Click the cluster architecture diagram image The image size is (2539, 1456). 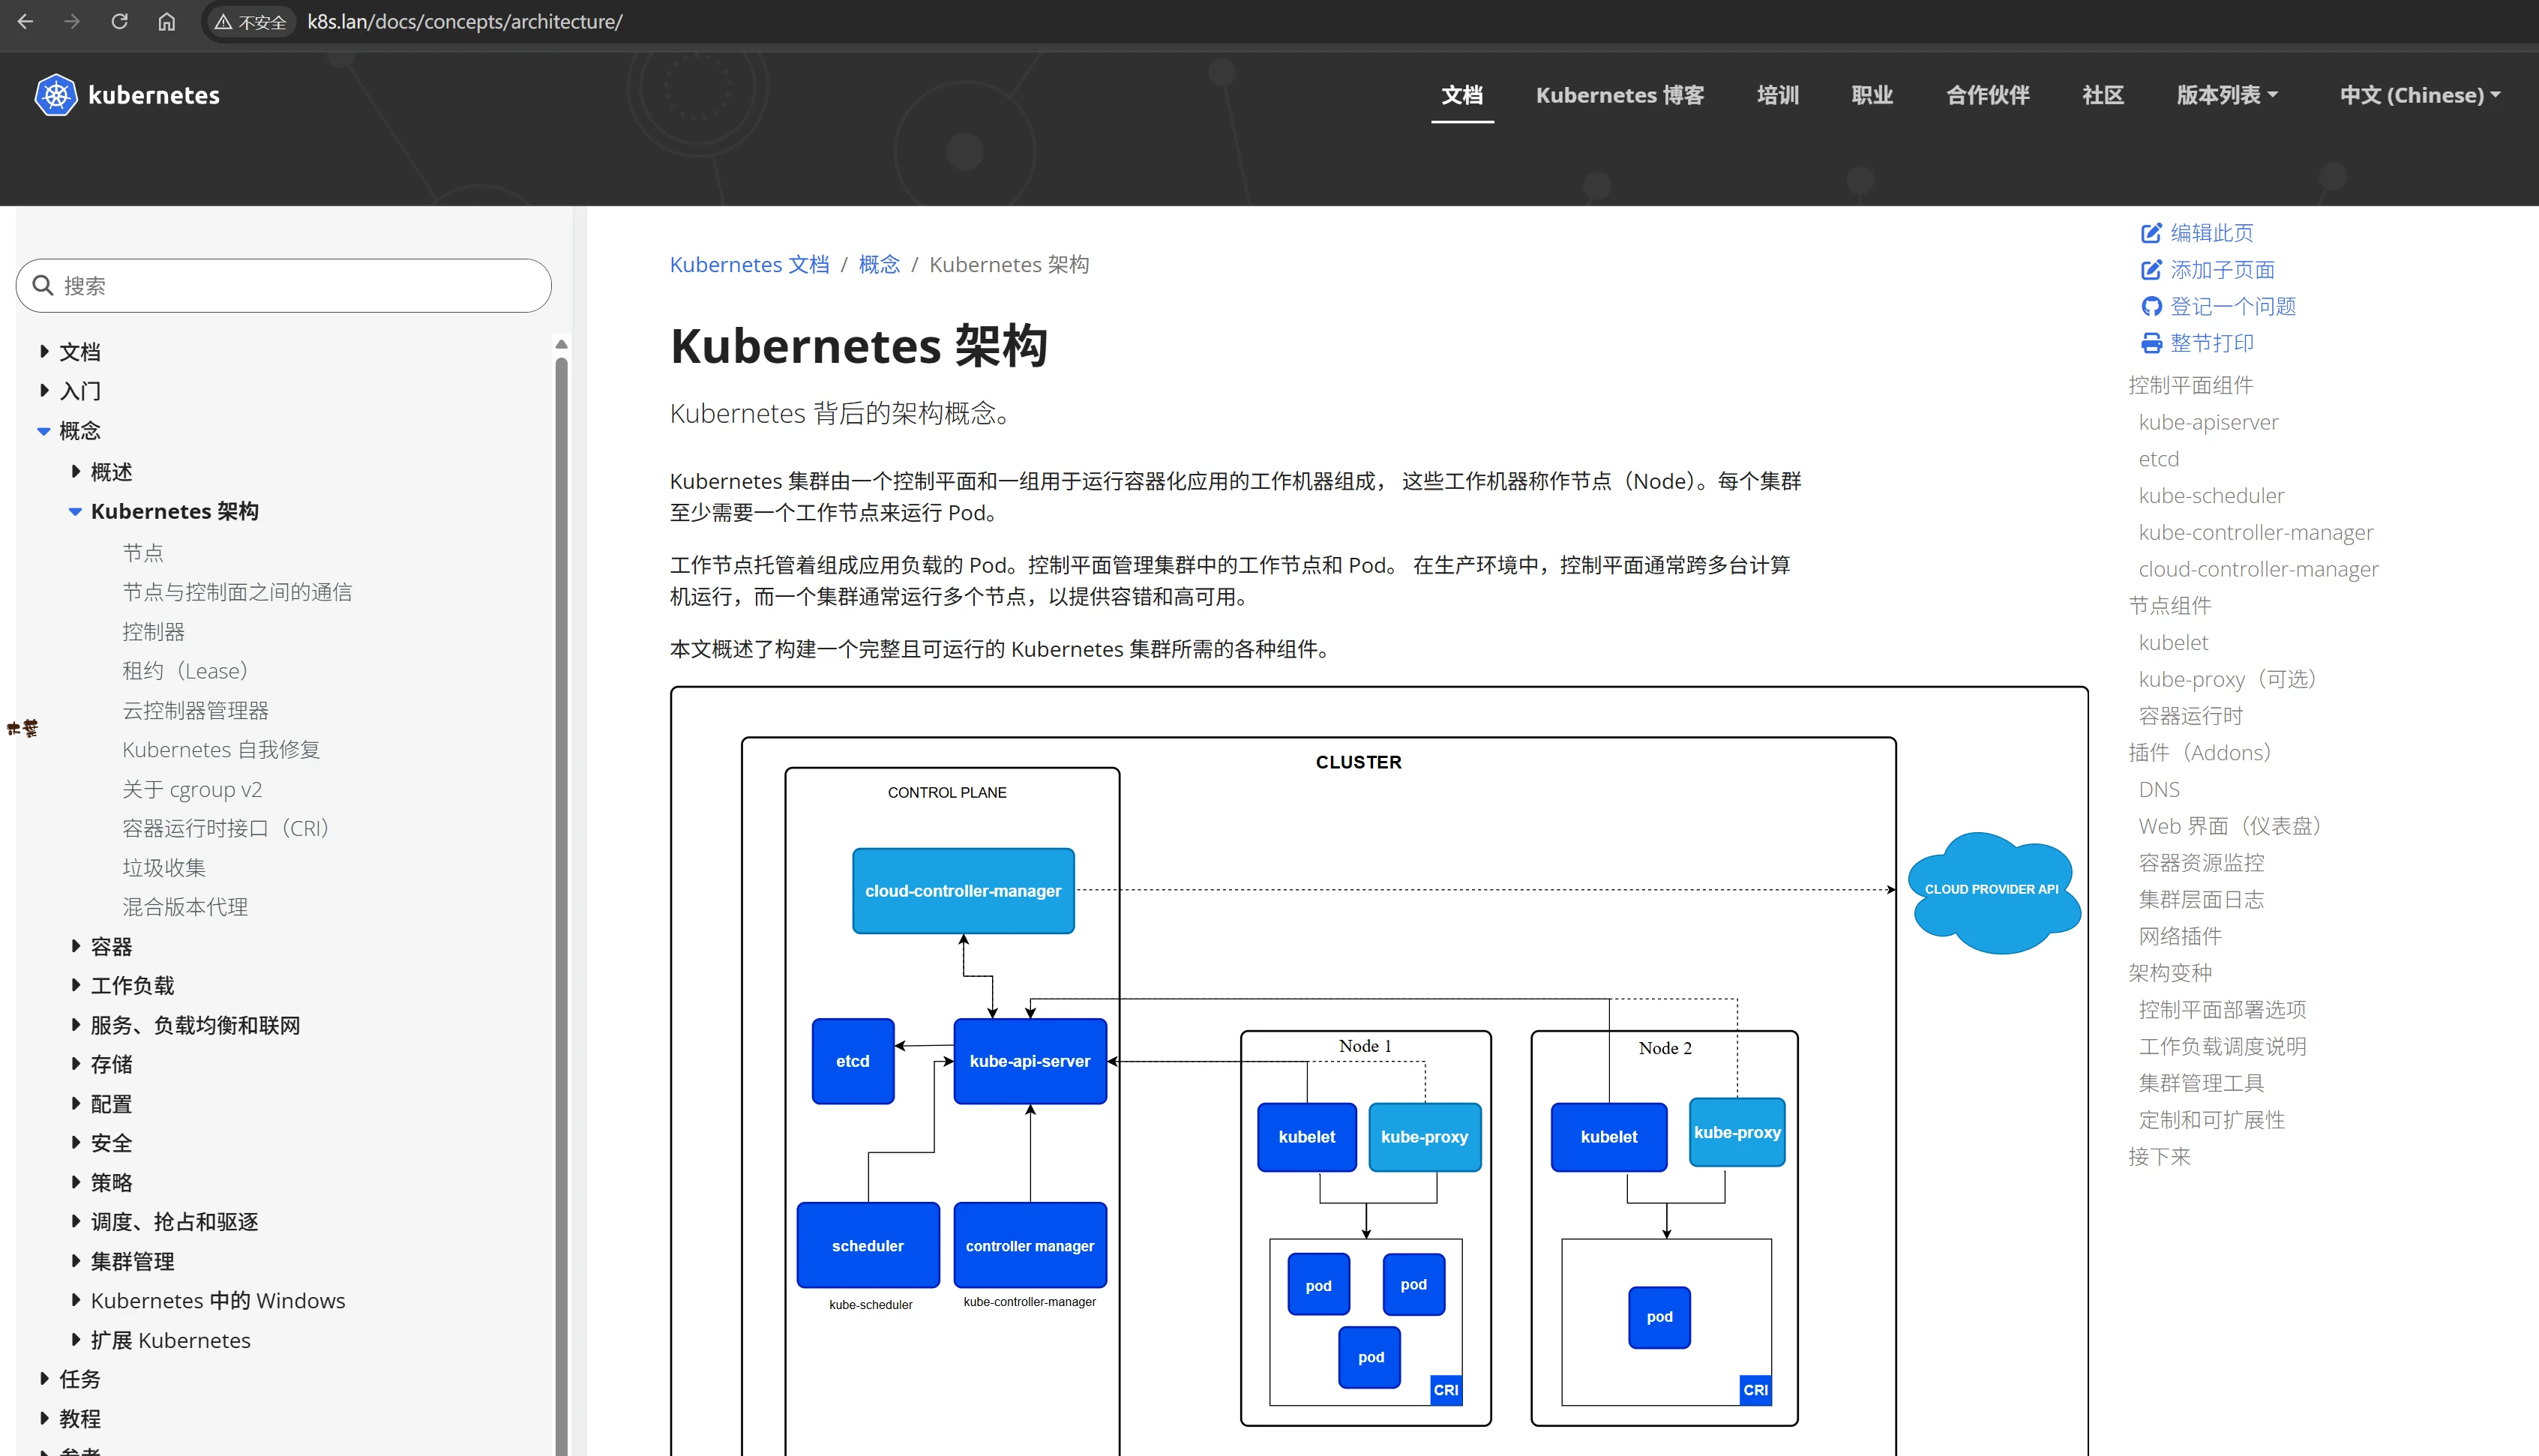pos(1378,1072)
